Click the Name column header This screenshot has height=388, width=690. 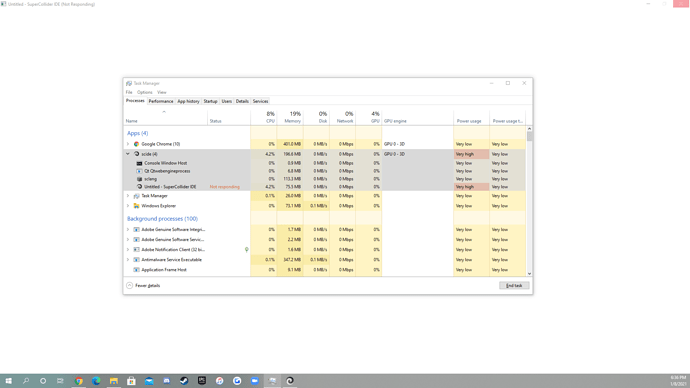165,117
